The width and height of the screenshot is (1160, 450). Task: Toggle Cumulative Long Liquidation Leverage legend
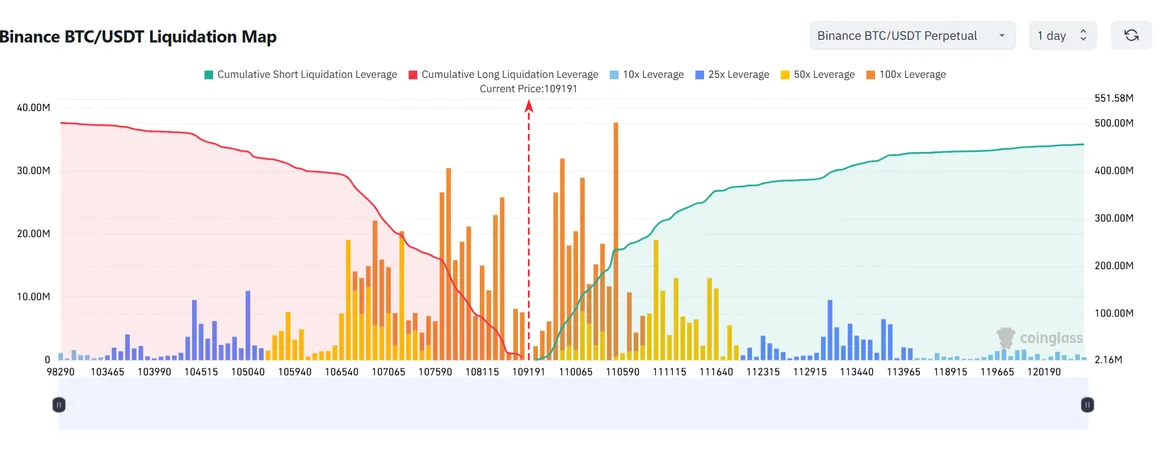[x=503, y=75]
